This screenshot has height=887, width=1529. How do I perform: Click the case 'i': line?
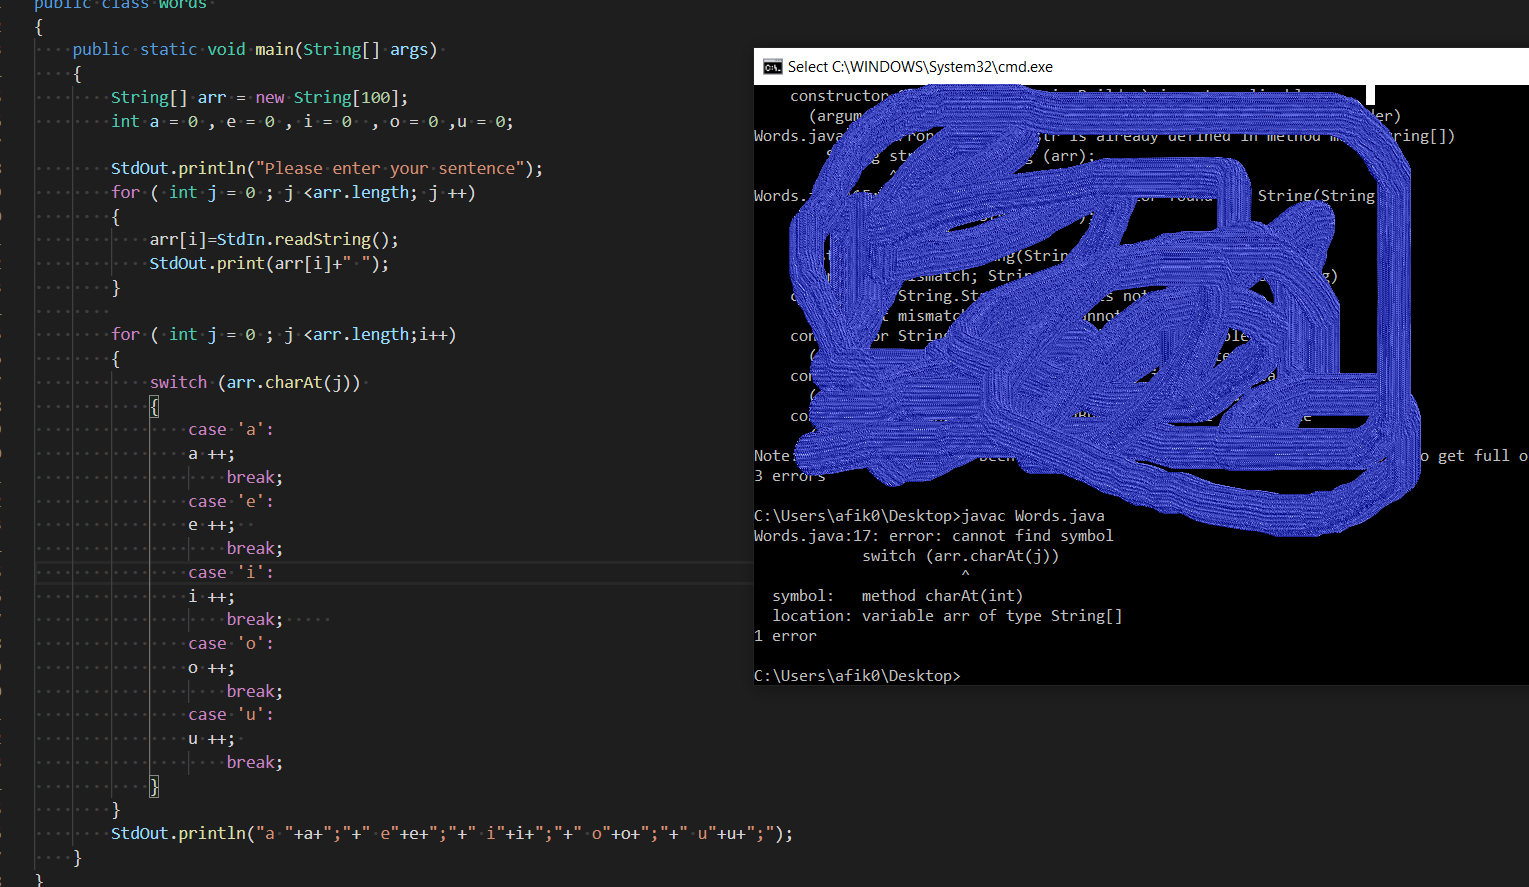click(231, 572)
